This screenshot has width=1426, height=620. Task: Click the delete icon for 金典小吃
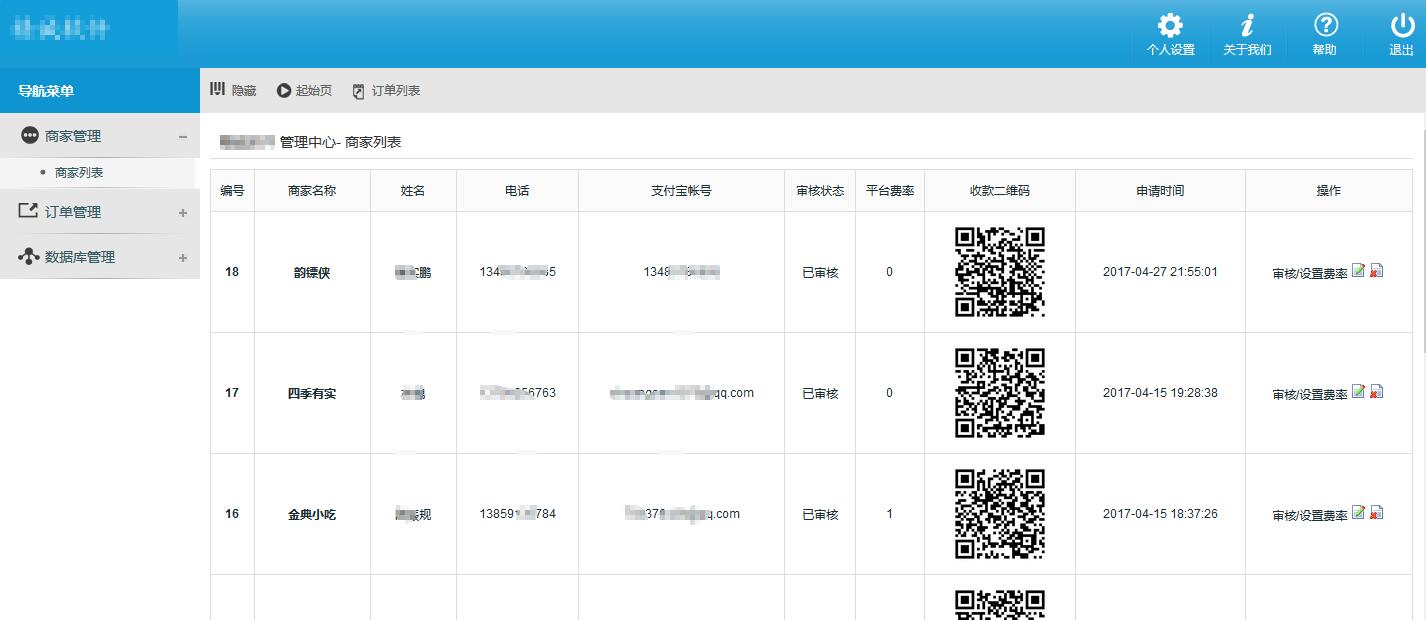1376,512
